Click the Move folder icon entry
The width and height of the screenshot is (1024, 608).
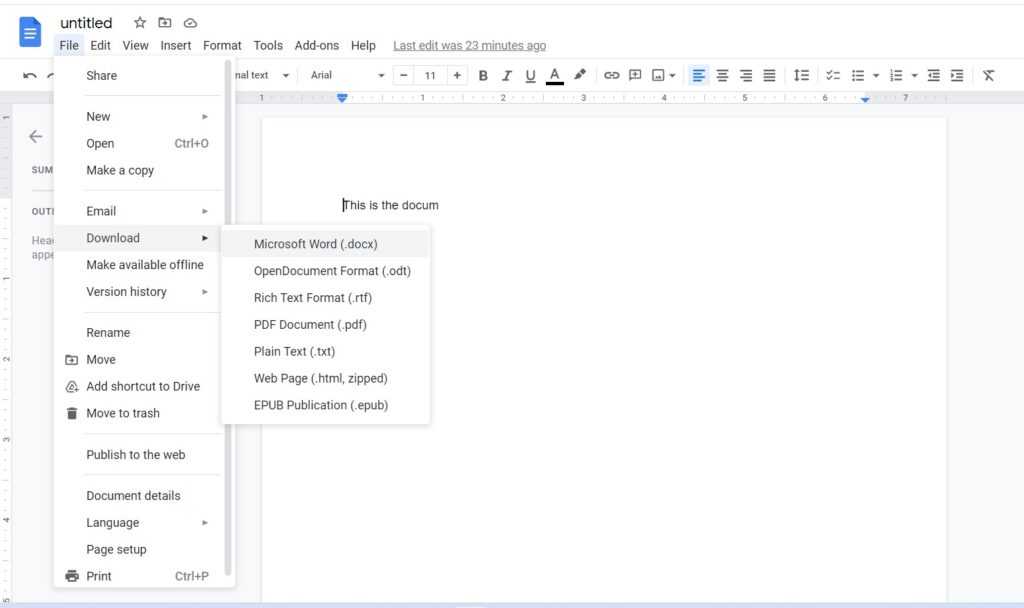72,360
